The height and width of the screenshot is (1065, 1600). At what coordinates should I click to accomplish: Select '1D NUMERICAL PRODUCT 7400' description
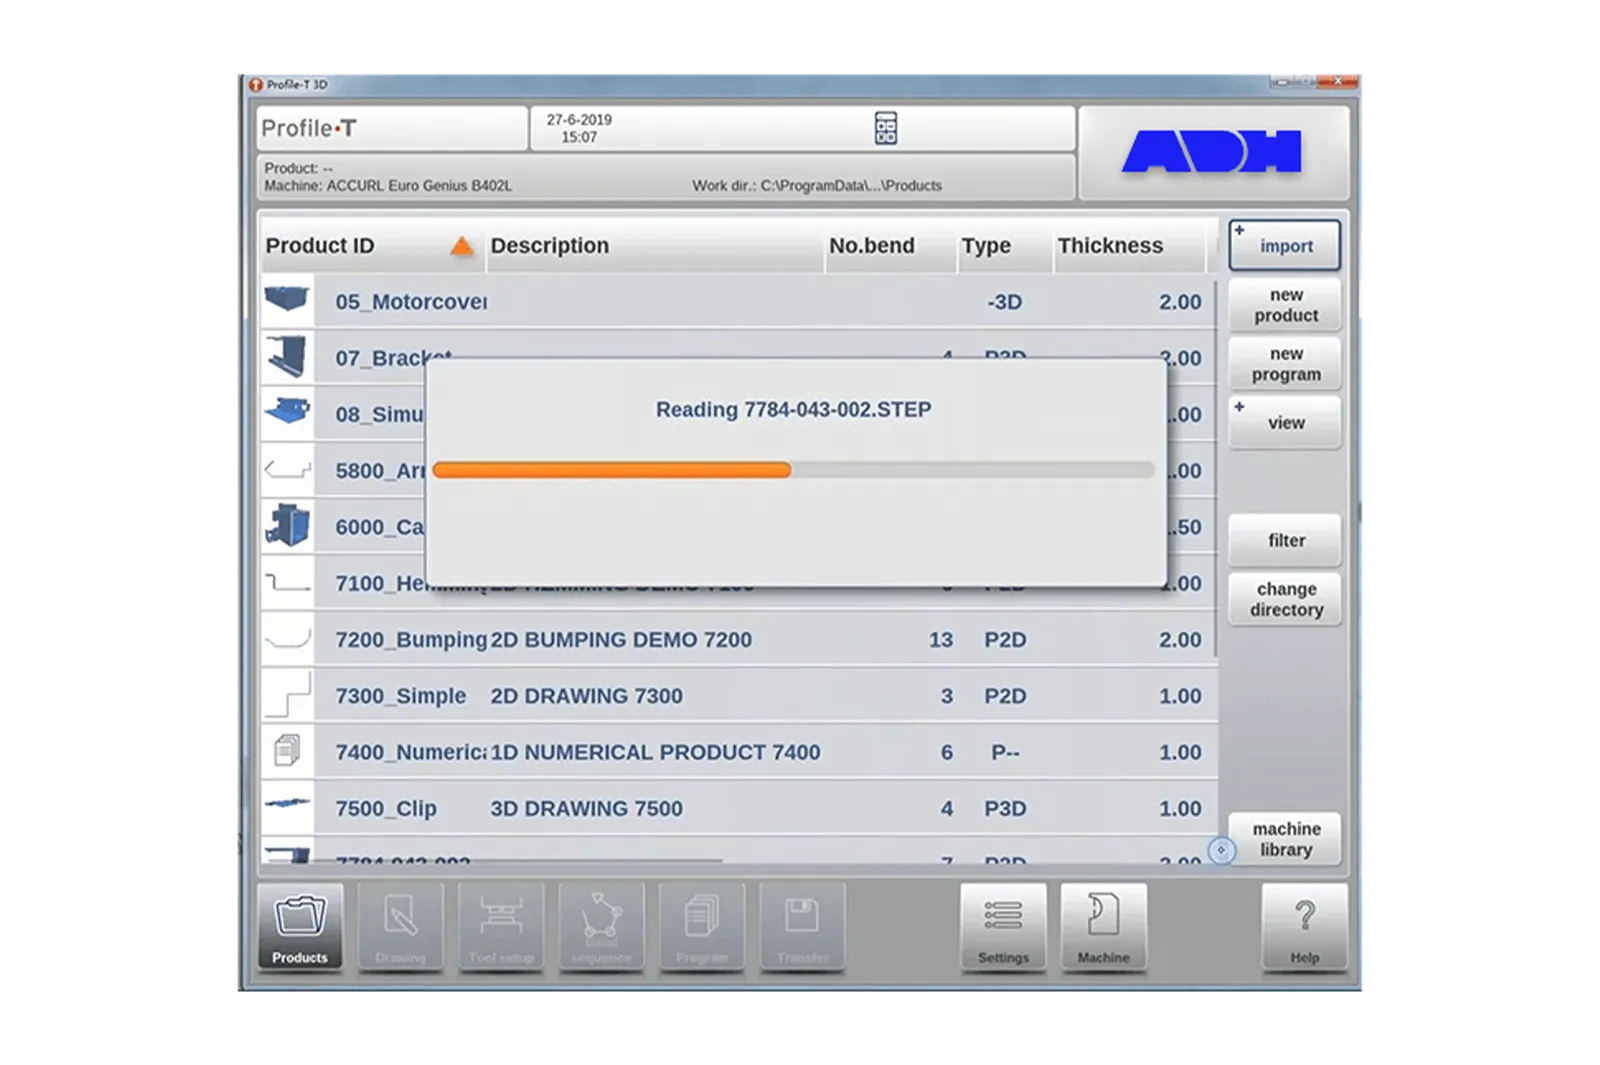655,752
